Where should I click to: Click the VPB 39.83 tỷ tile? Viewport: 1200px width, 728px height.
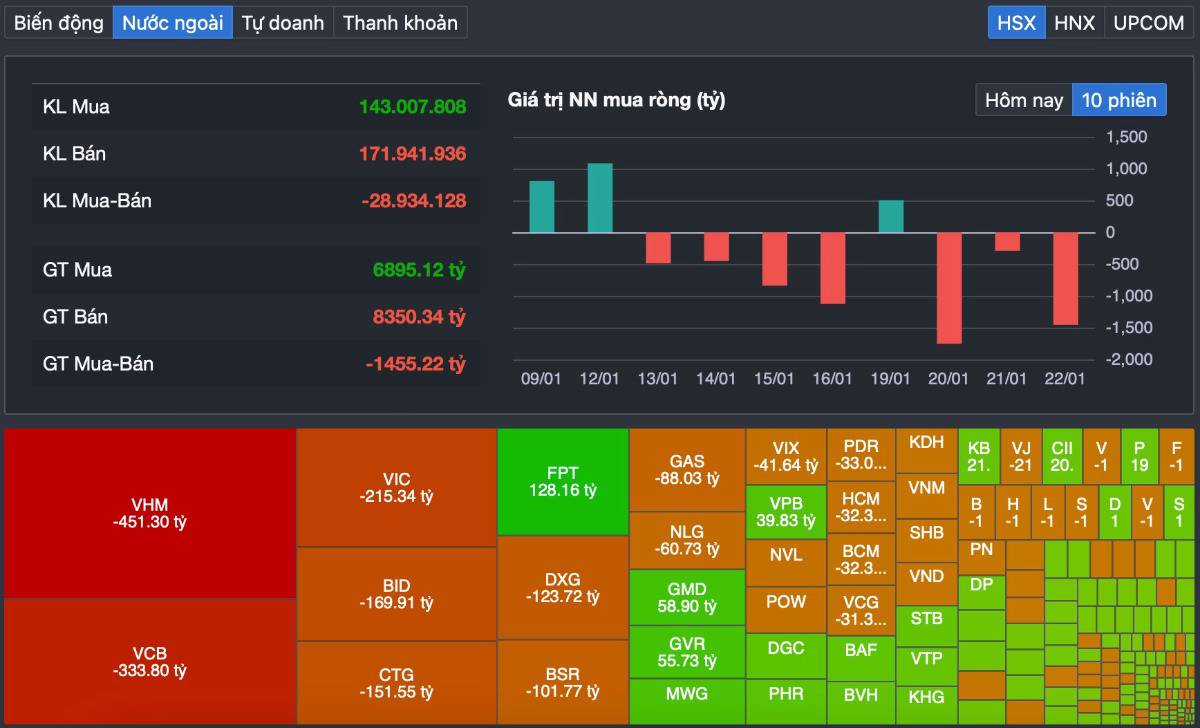click(786, 512)
